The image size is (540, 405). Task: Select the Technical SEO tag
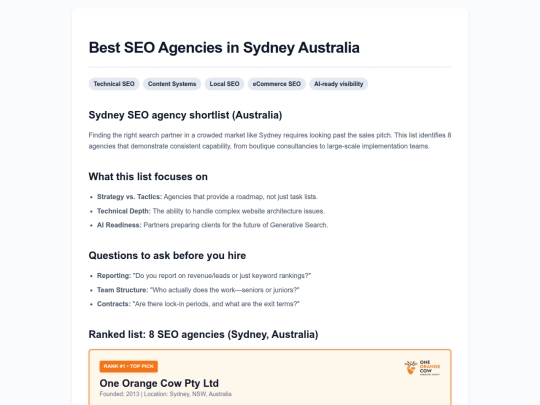coord(114,84)
